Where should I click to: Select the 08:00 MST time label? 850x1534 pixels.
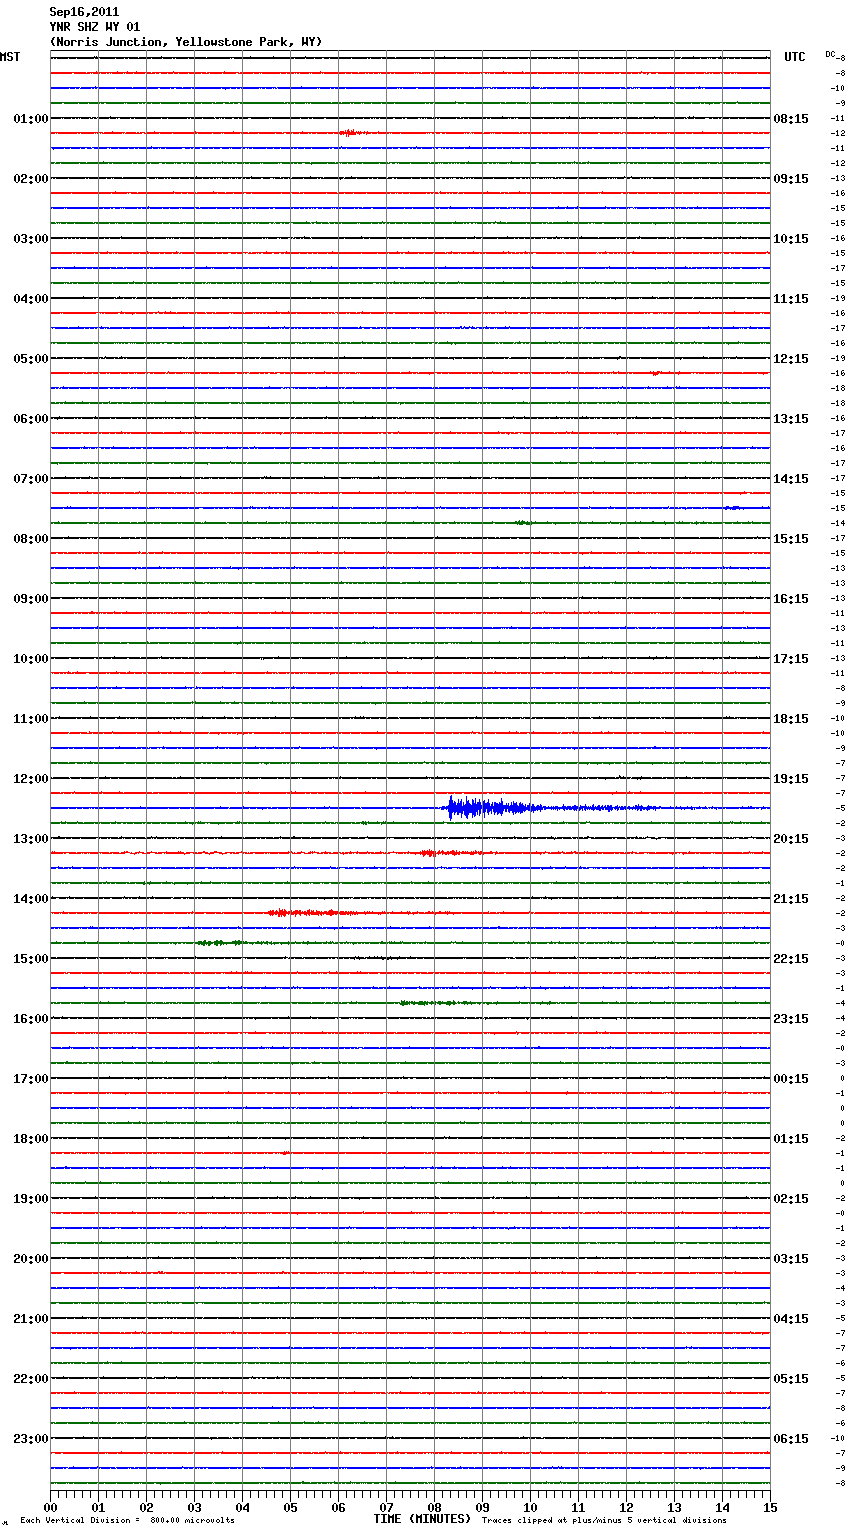(31, 538)
